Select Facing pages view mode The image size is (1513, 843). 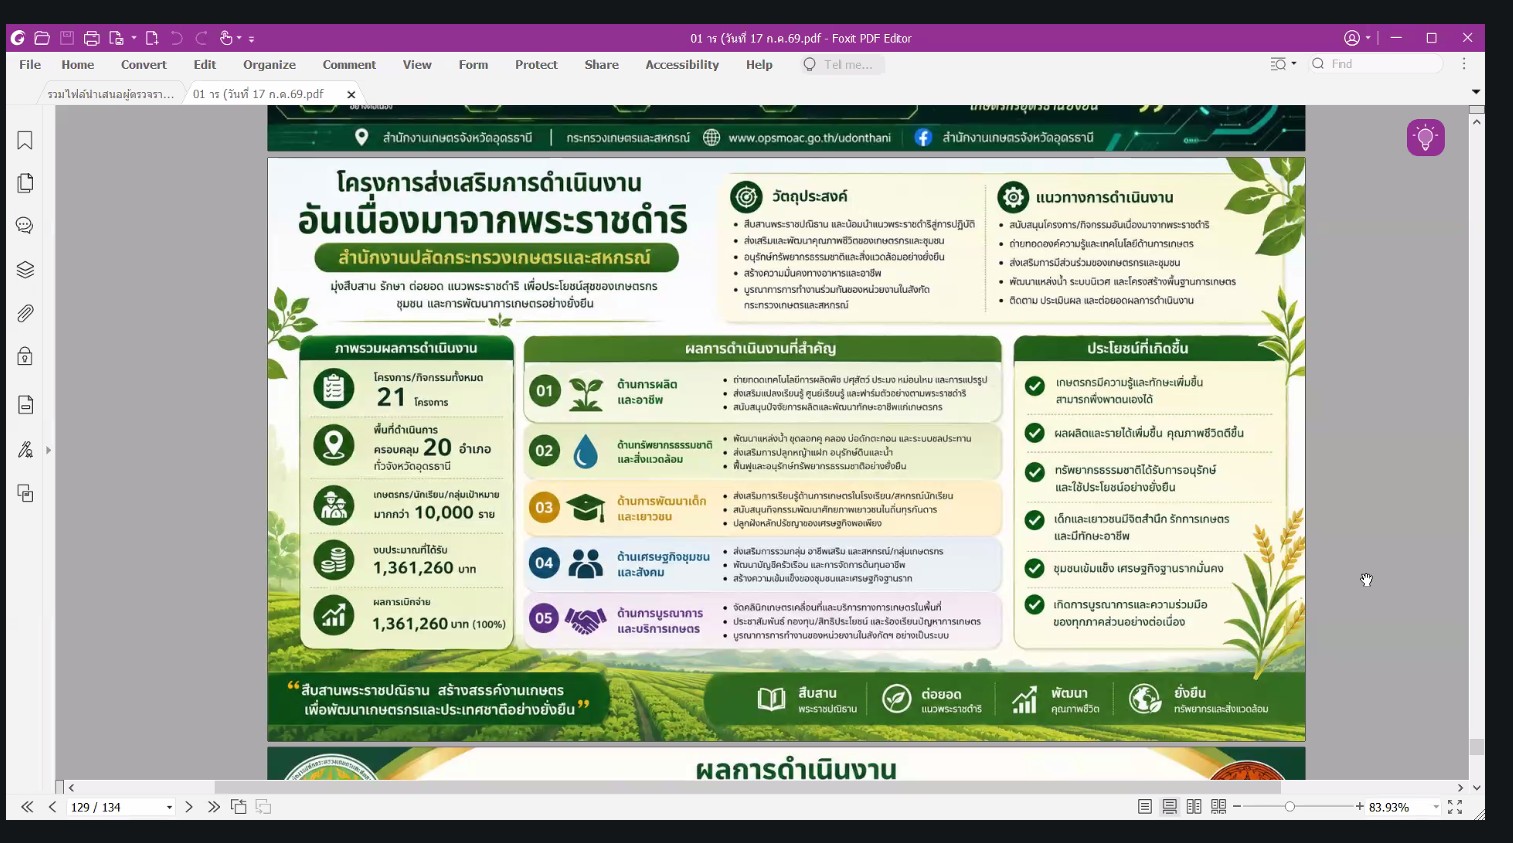(x=1194, y=807)
